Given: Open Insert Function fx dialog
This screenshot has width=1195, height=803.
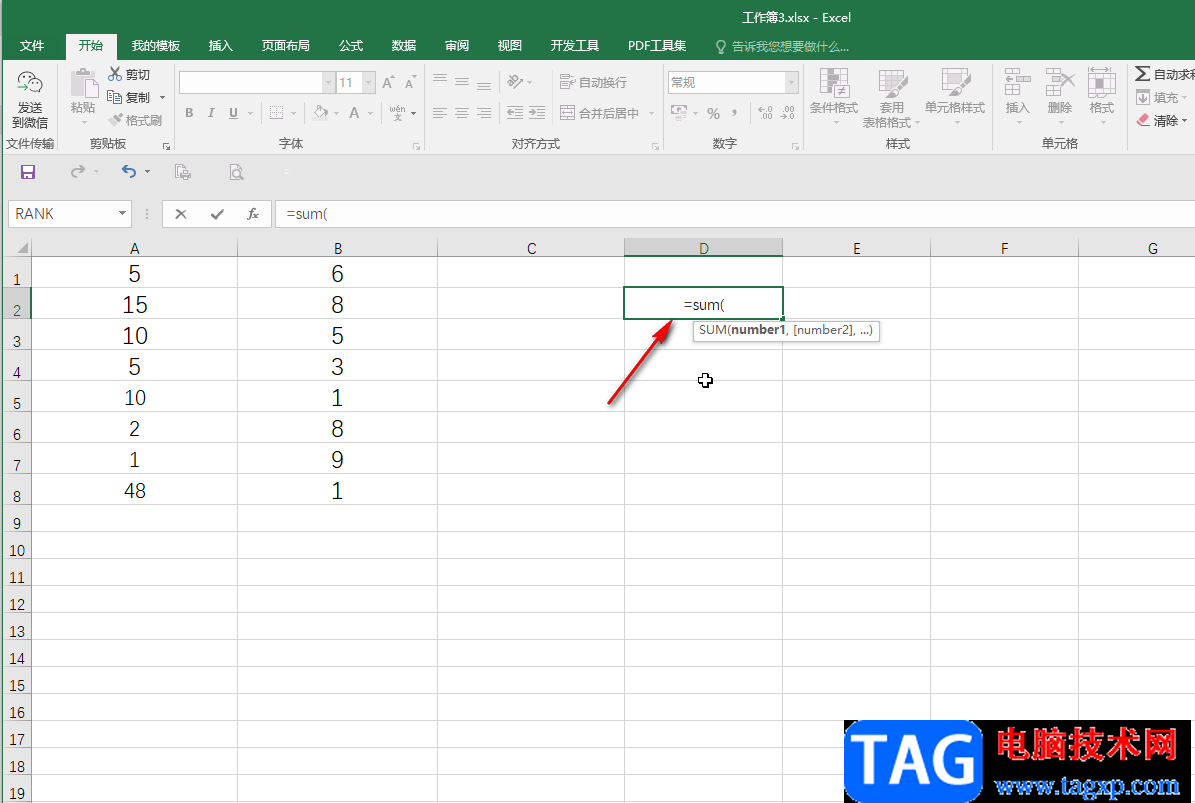Looking at the screenshot, I should pos(253,214).
